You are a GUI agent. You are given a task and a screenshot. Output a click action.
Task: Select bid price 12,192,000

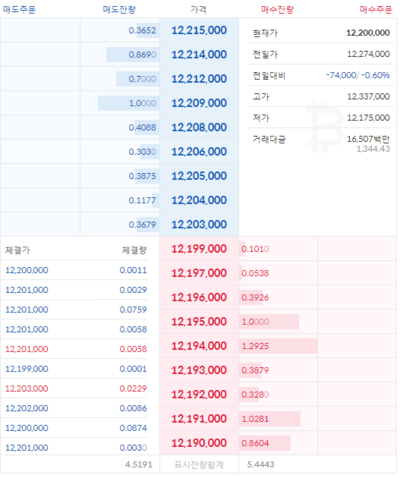tap(199, 395)
